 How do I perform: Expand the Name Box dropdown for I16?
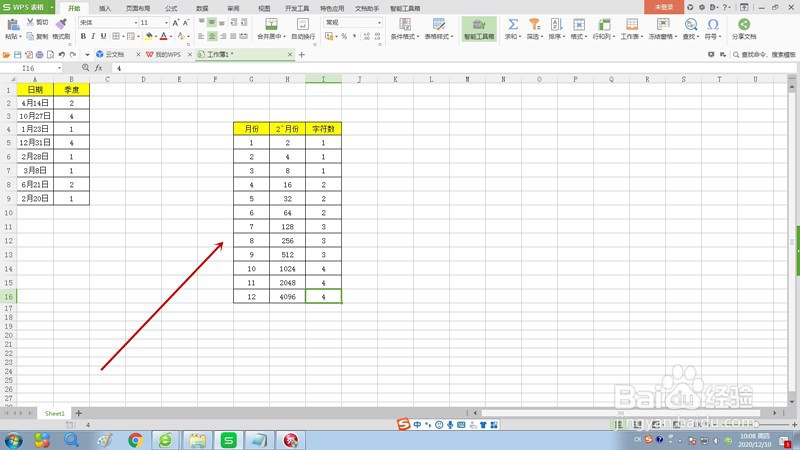pos(59,68)
